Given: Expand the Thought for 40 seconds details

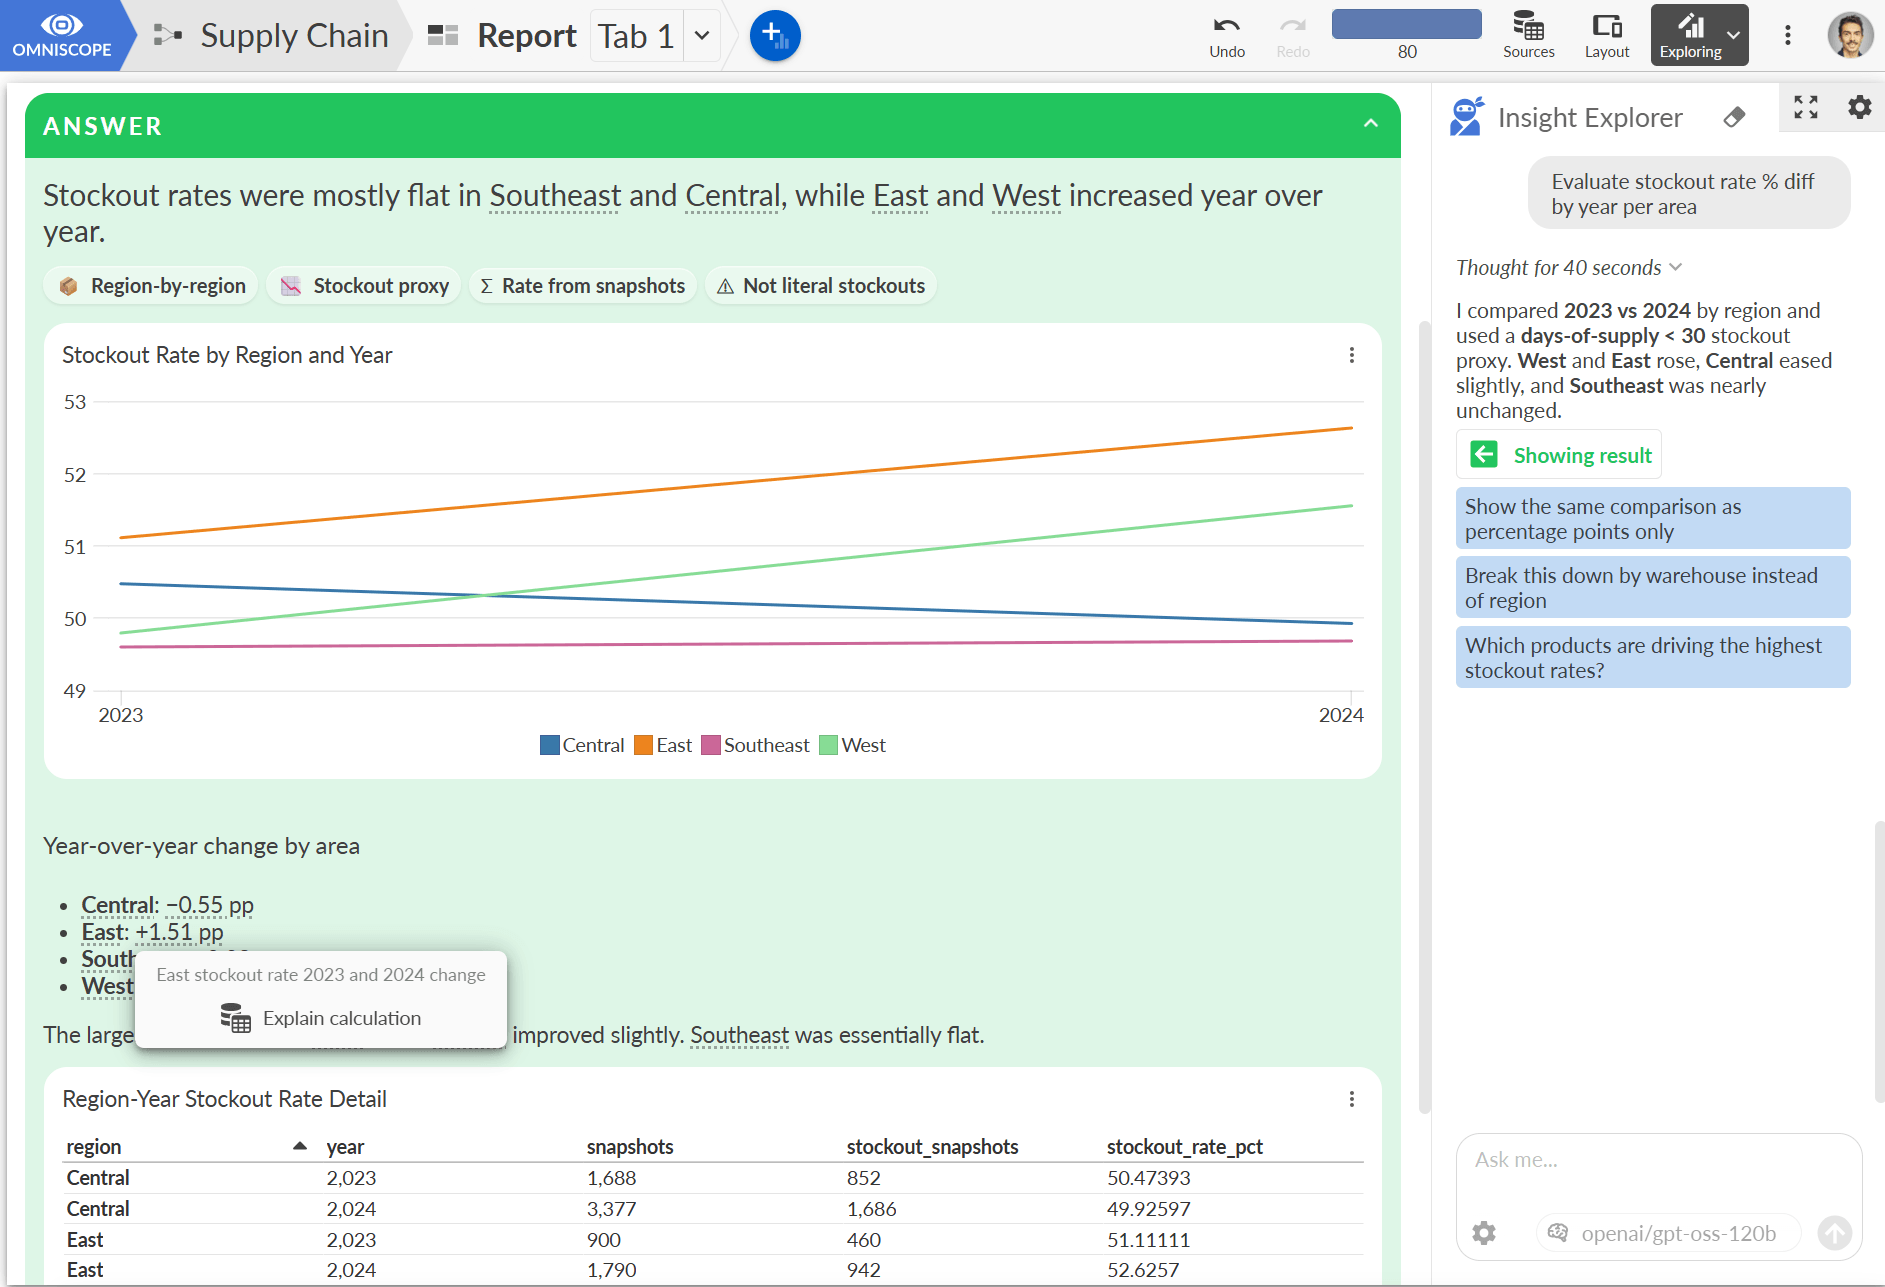Looking at the screenshot, I should (x=1568, y=268).
